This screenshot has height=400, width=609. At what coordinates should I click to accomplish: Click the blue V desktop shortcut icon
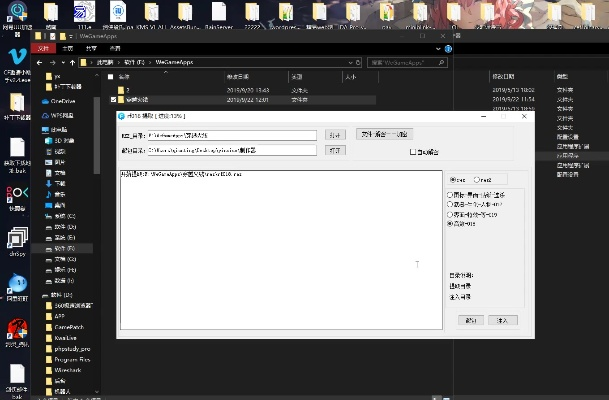(x=17, y=57)
